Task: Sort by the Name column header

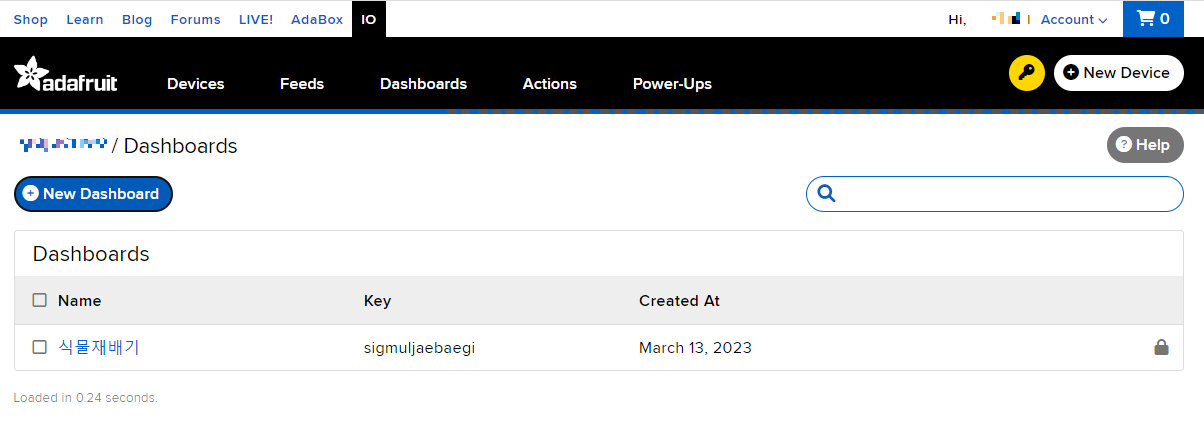Action: (79, 300)
